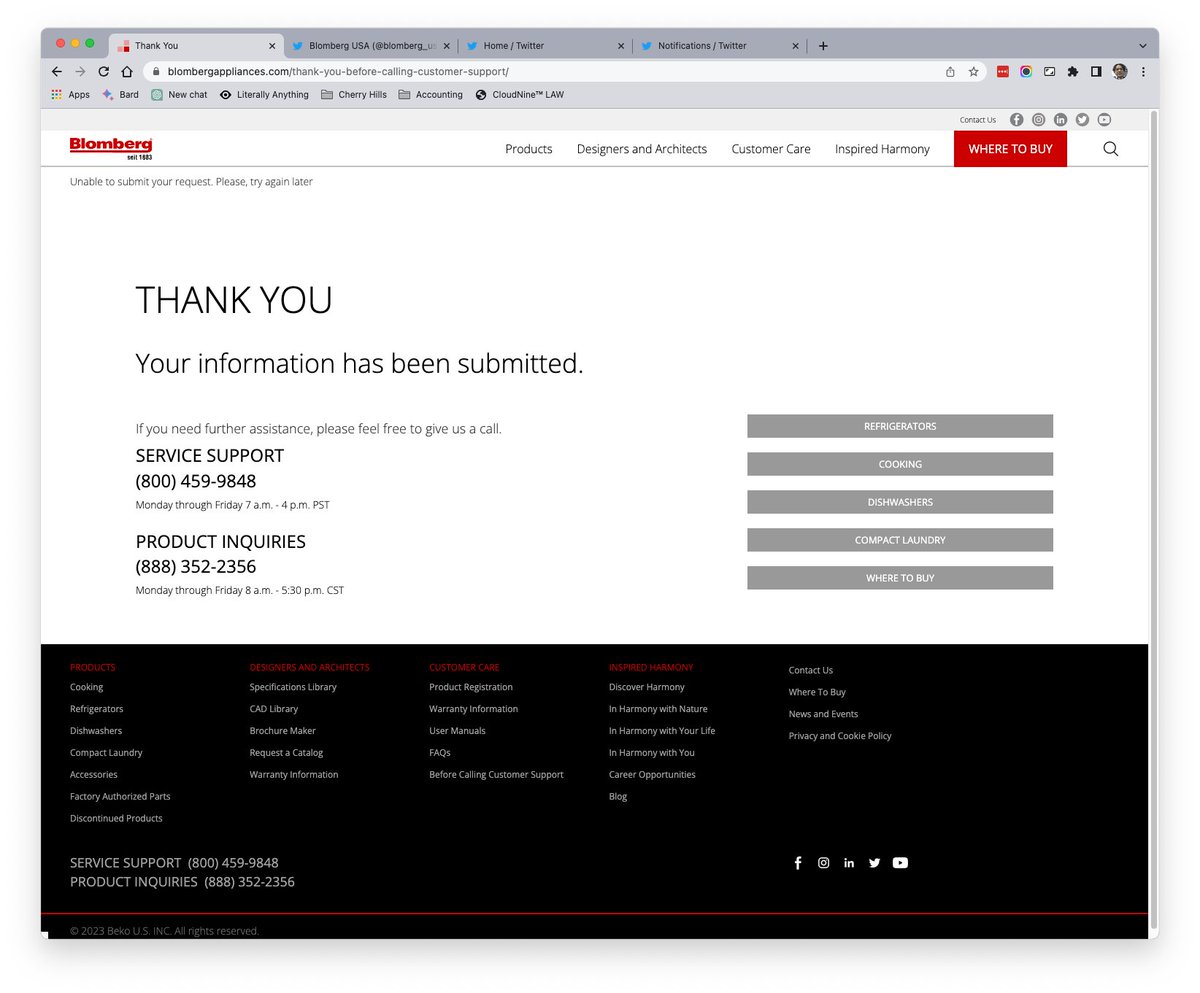The width and height of the screenshot is (1200, 993).
Task: Switch to Notifications / Twitter tab
Action: coord(720,46)
